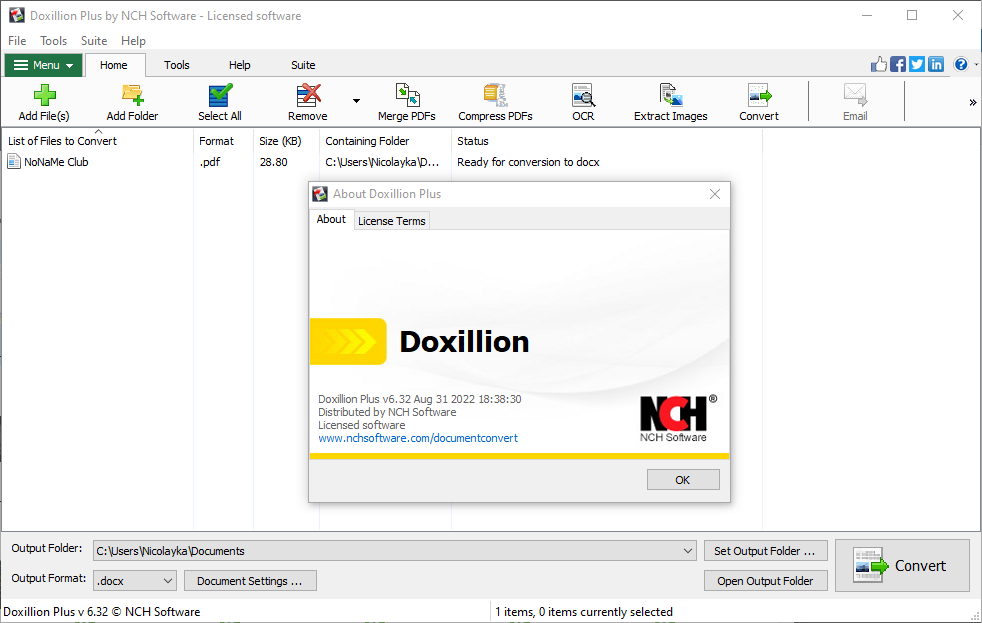Switch to the Home ribbon tab

coord(114,65)
